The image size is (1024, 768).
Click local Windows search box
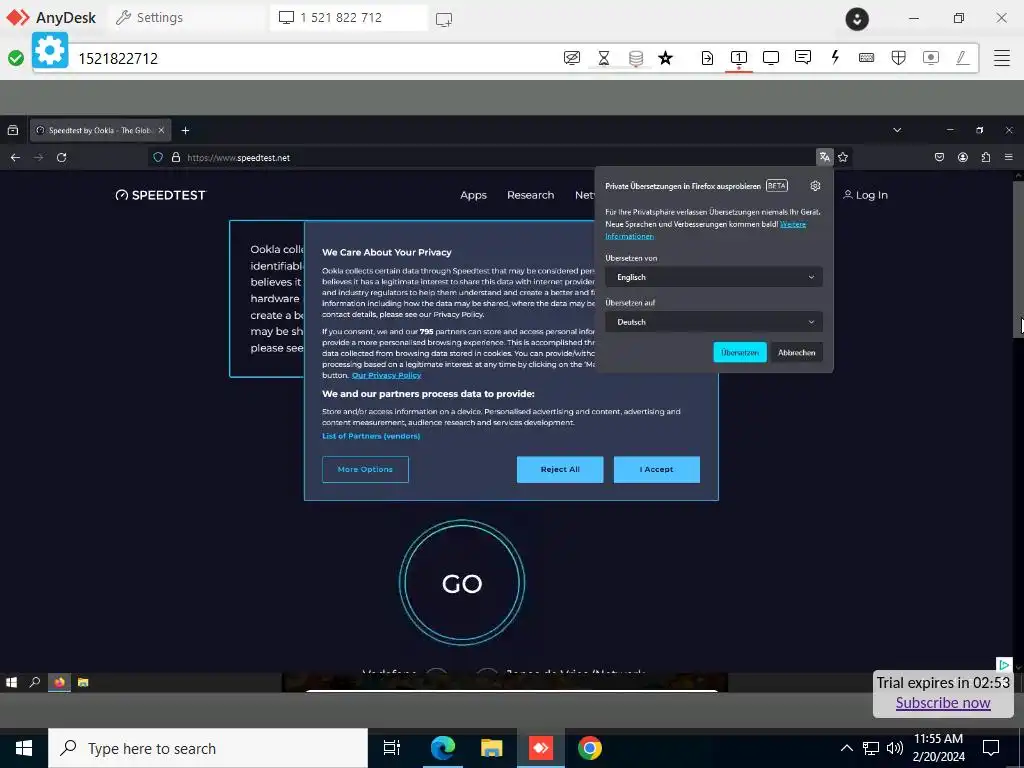pos(208,748)
